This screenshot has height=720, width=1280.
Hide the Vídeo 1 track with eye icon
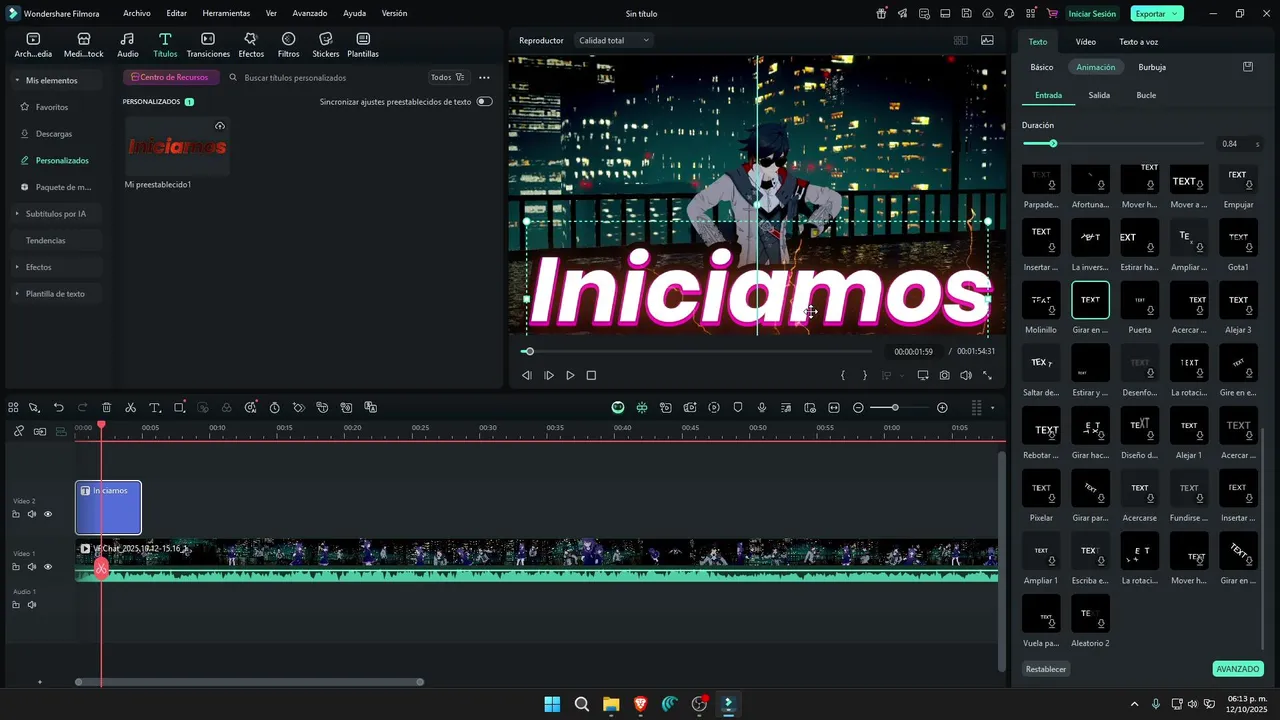[x=48, y=567]
